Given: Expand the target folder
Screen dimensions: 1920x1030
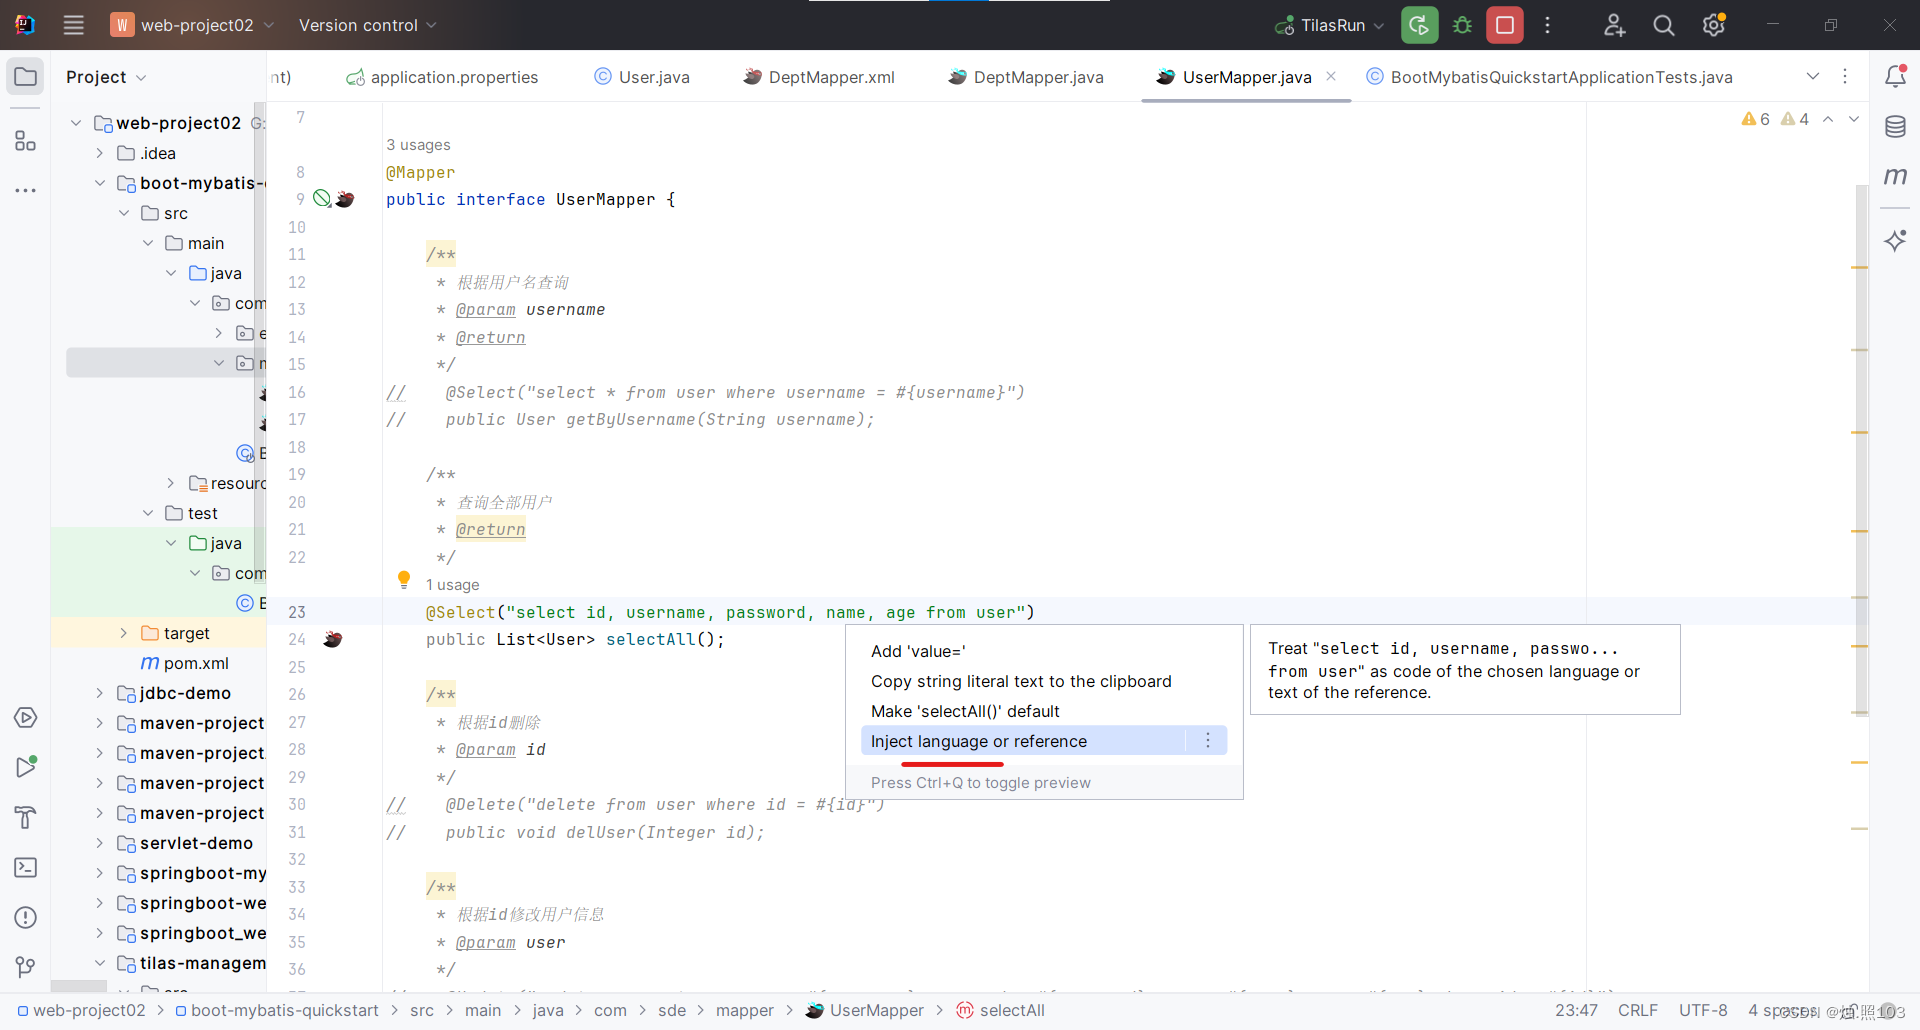Looking at the screenshot, I should pyautogui.click(x=124, y=633).
